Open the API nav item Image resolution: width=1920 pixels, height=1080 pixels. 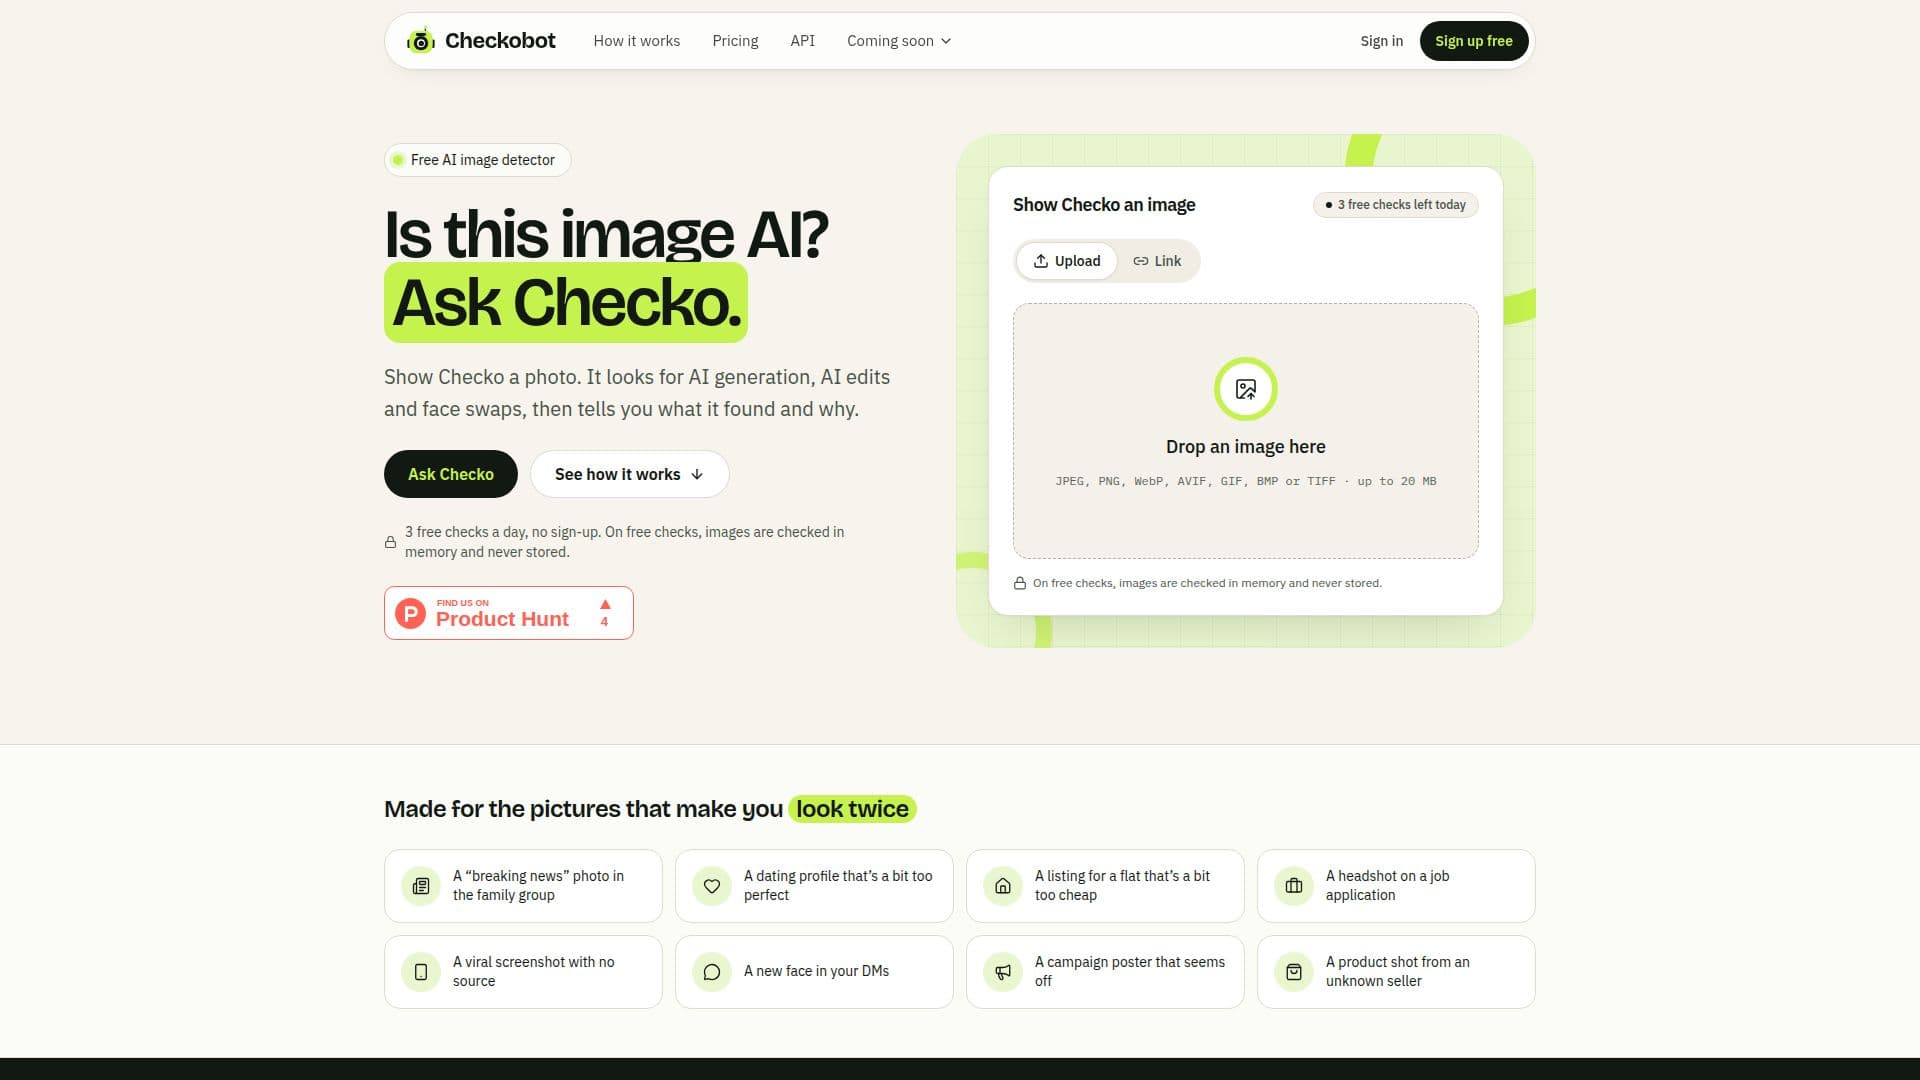click(803, 41)
